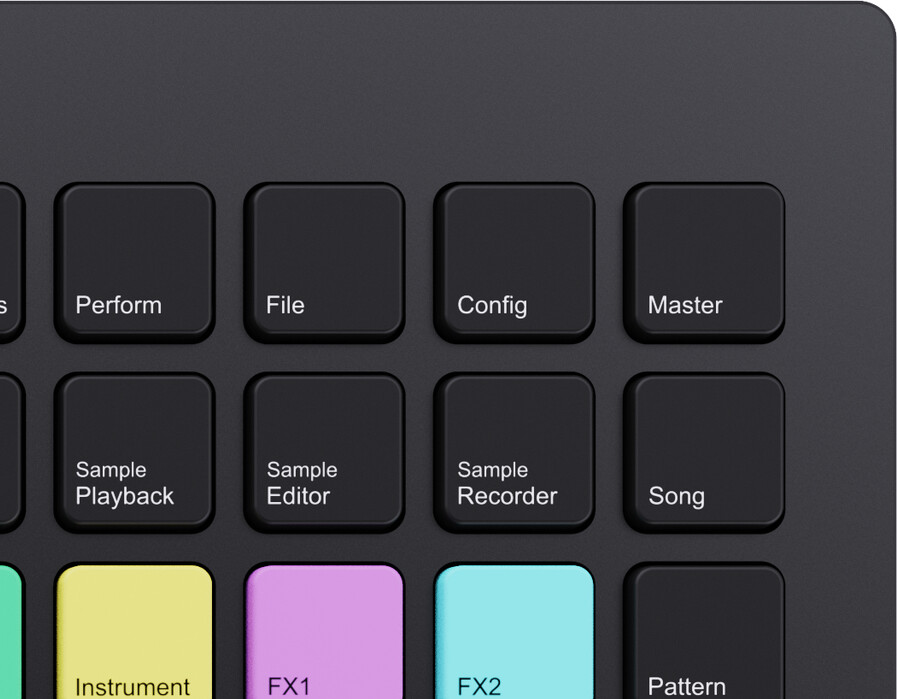Click the cut-off key left of Sample Playback
This screenshot has width=897, height=699.
11,452
